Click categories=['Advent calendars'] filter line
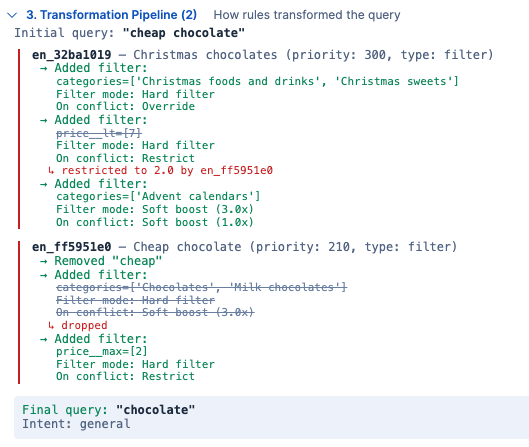The width and height of the screenshot is (529, 447). [x=158, y=196]
